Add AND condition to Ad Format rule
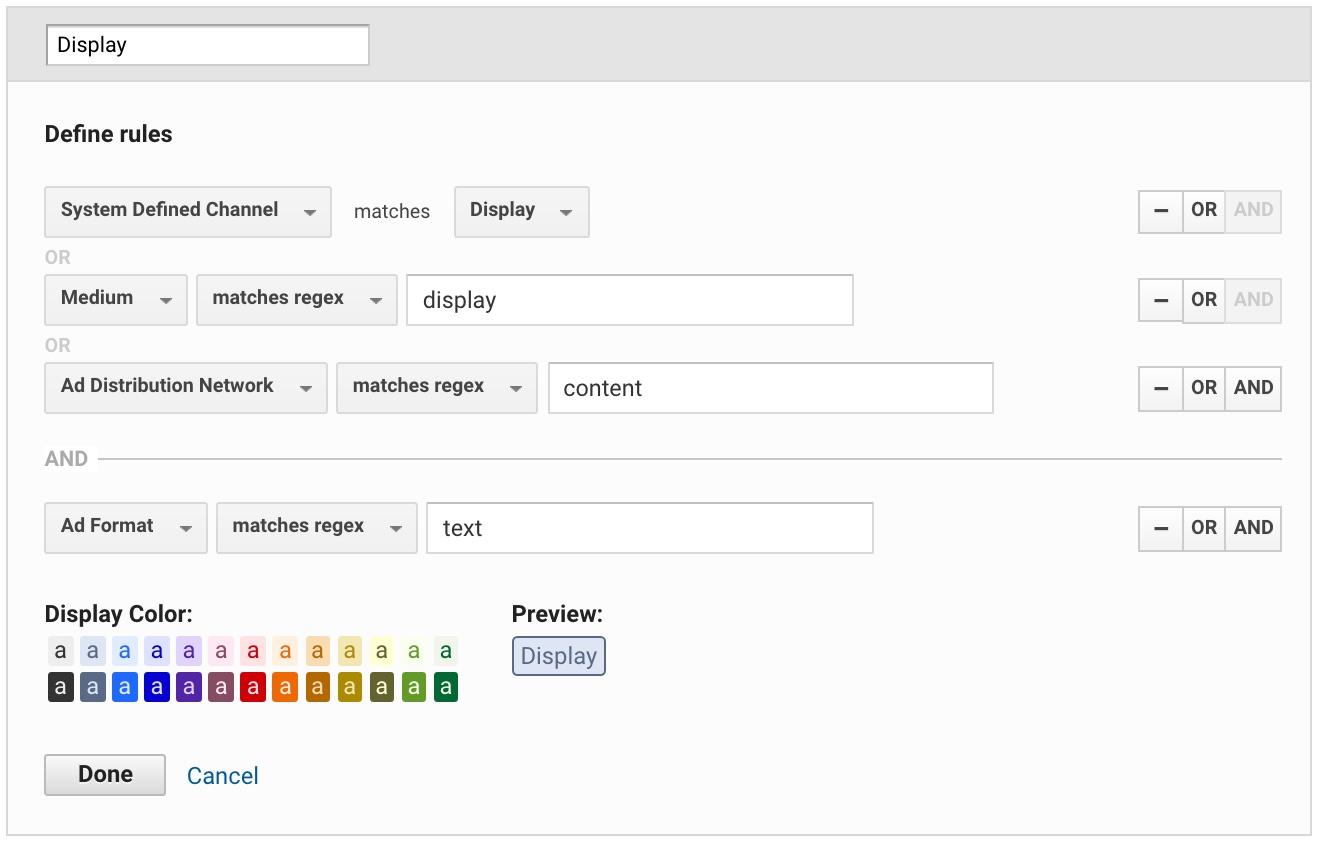Image resolution: width=1322 pixels, height=846 pixels. 1253,528
